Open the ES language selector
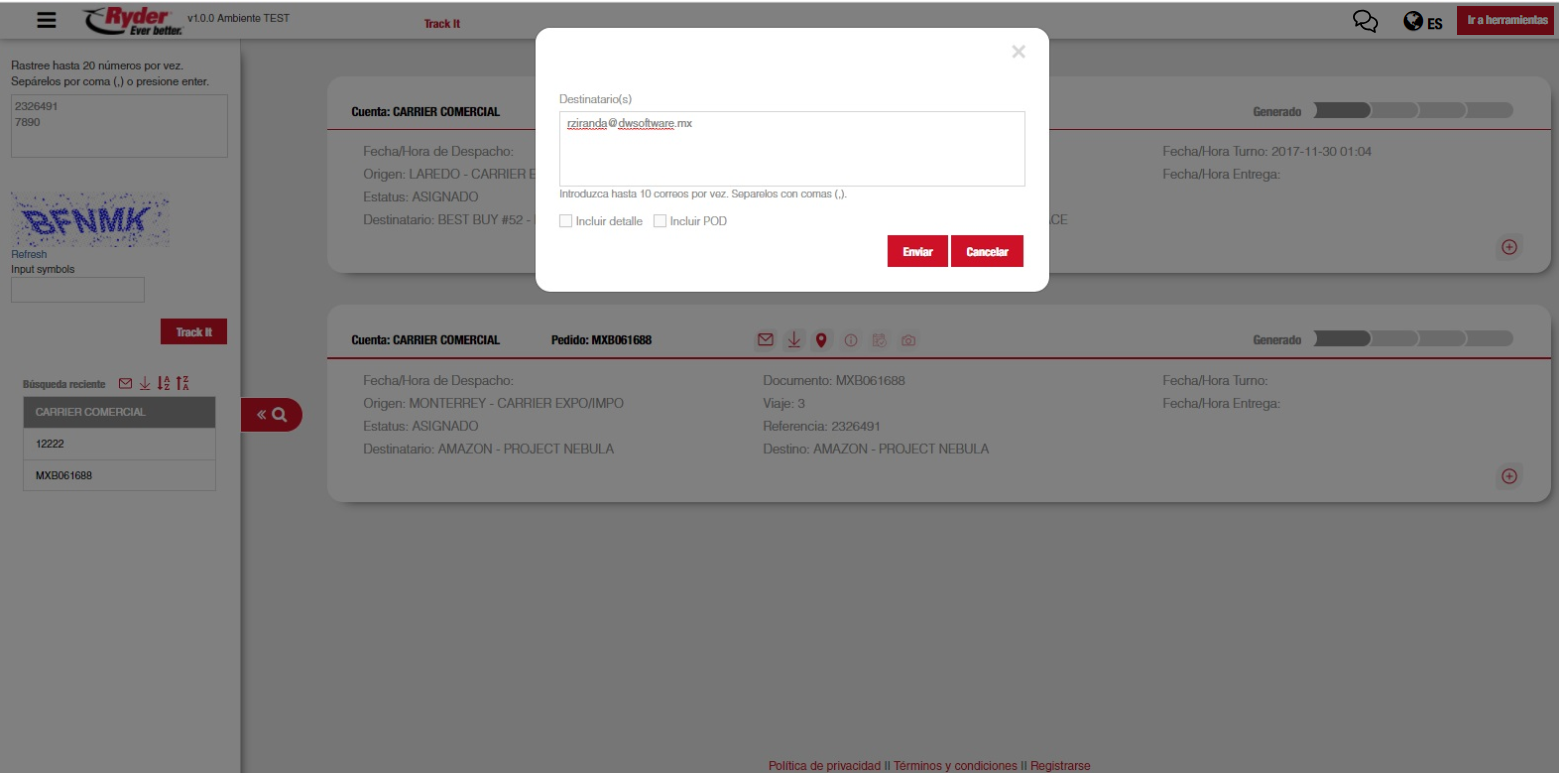1559x773 pixels. pyautogui.click(x=1424, y=22)
